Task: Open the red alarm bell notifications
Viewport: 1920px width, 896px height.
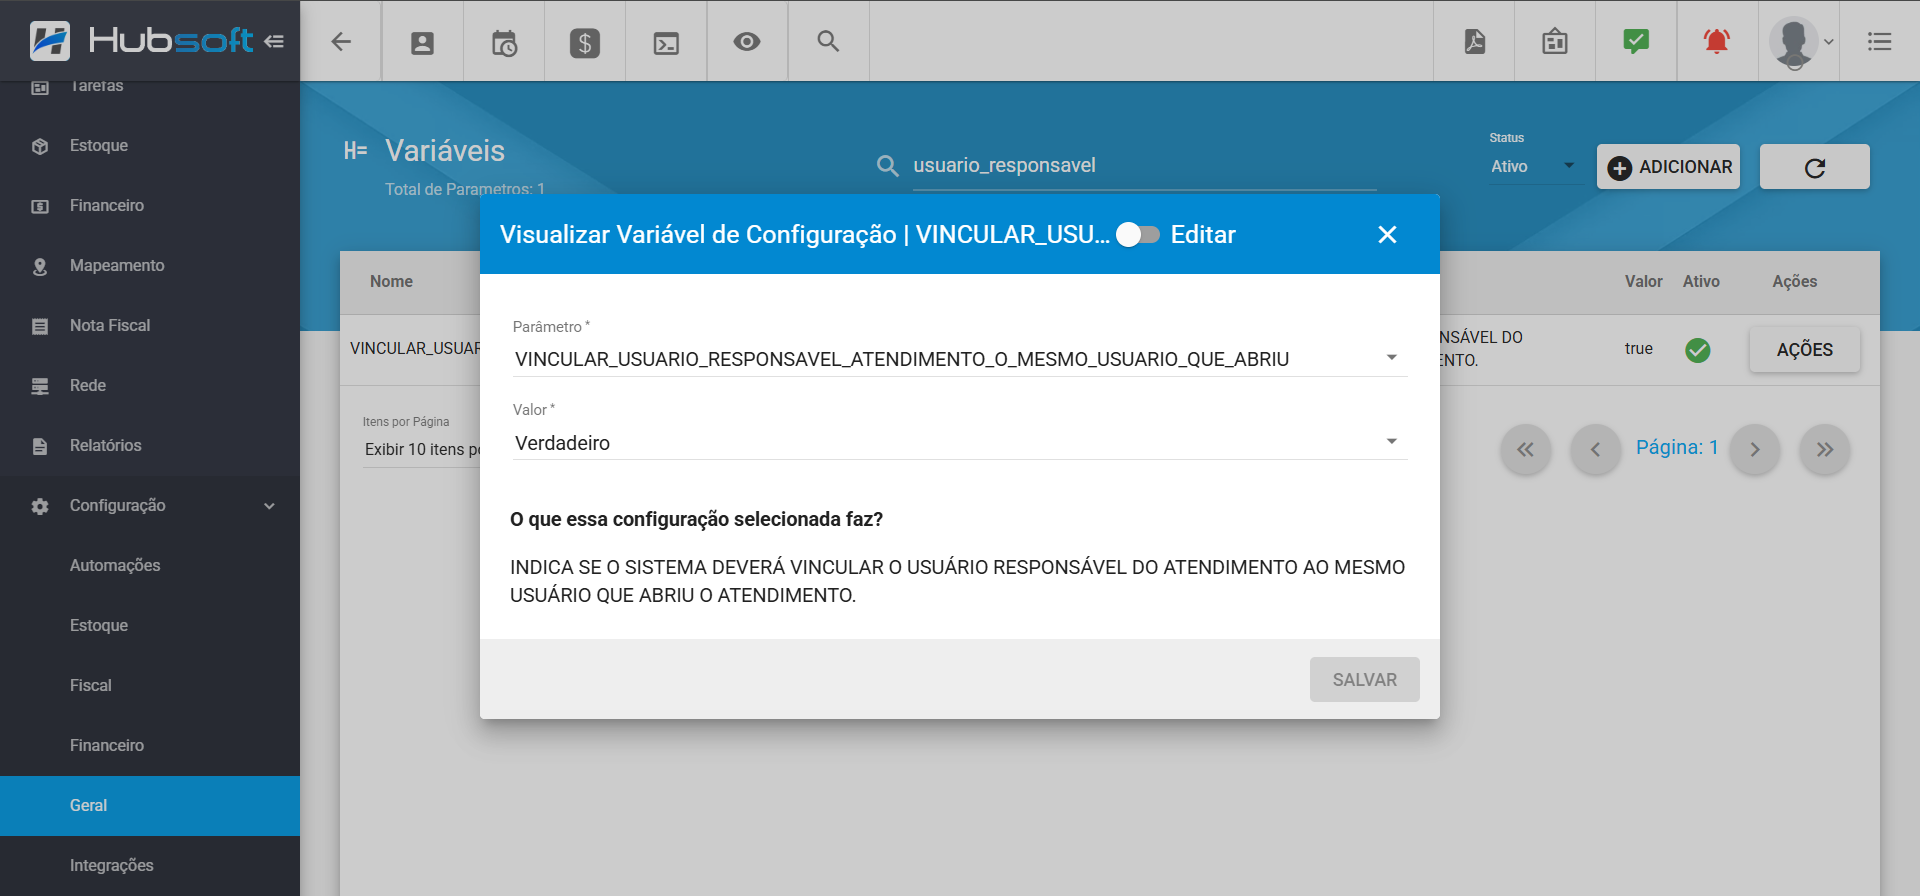Action: (1716, 42)
